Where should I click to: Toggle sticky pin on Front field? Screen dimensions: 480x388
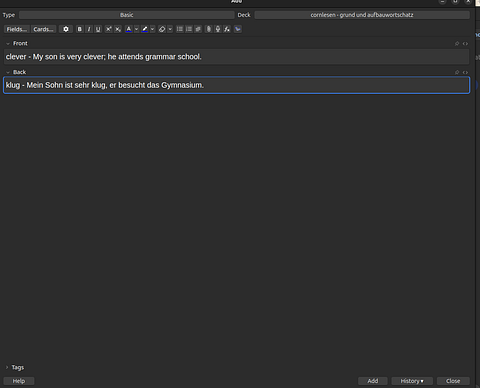click(457, 44)
